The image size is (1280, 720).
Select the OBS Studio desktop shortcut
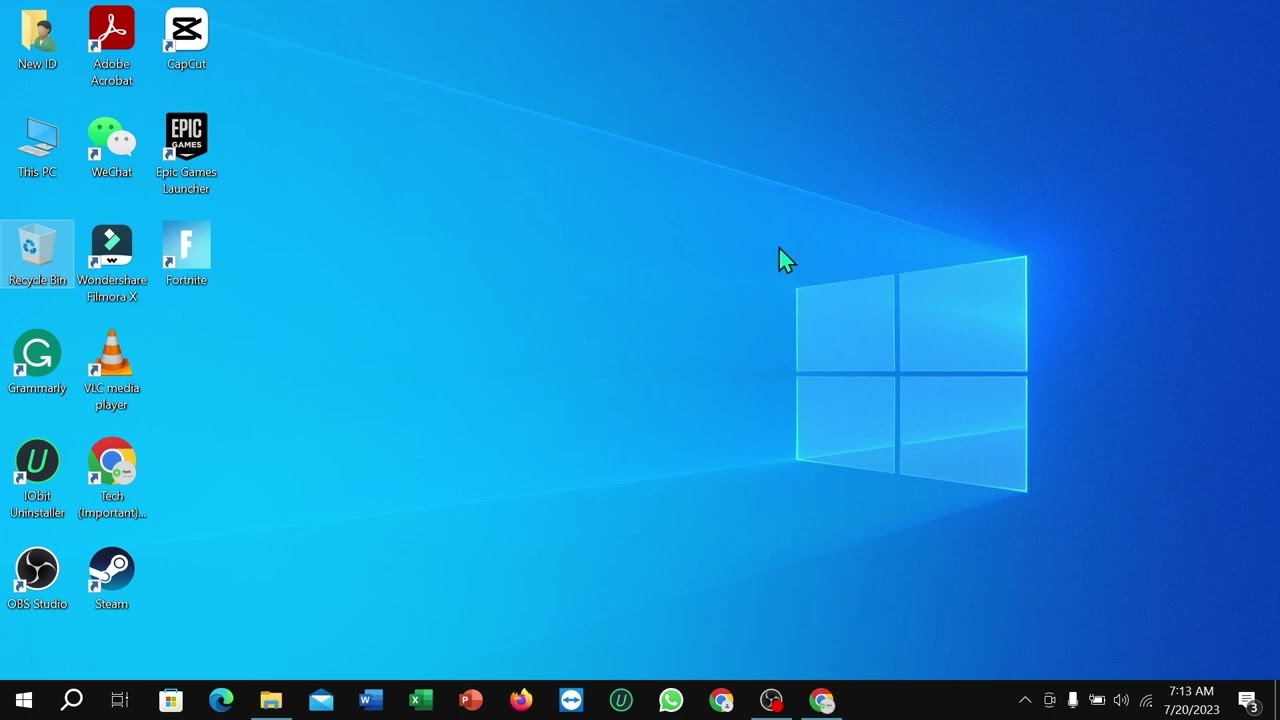37,580
